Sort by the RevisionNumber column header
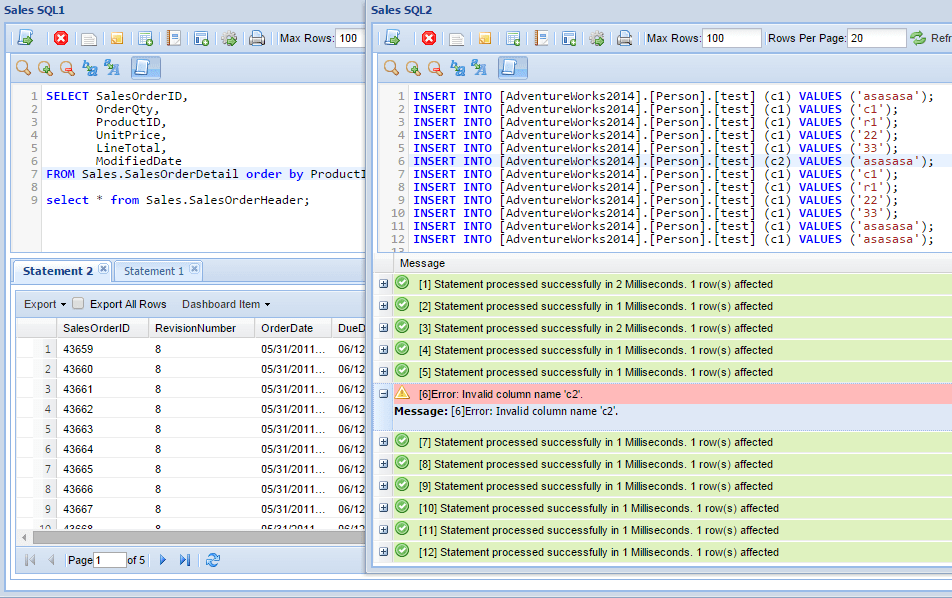 [x=202, y=328]
